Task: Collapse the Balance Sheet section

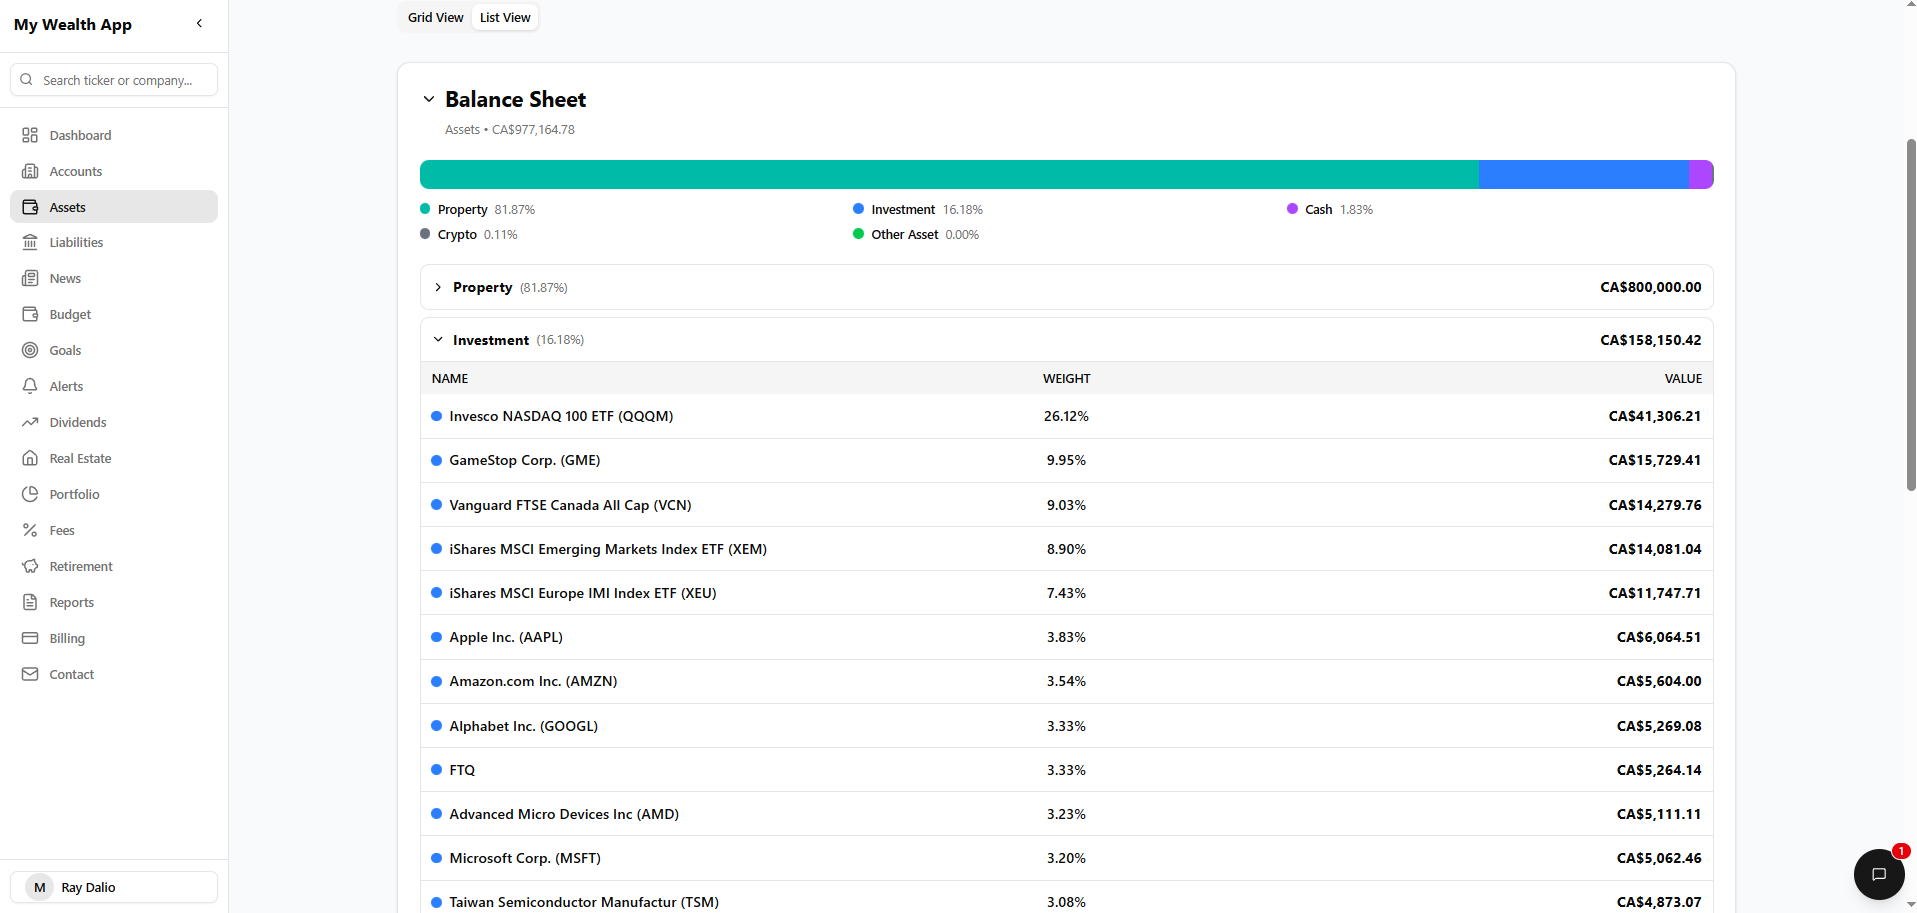Action: click(x=429, y=99)
